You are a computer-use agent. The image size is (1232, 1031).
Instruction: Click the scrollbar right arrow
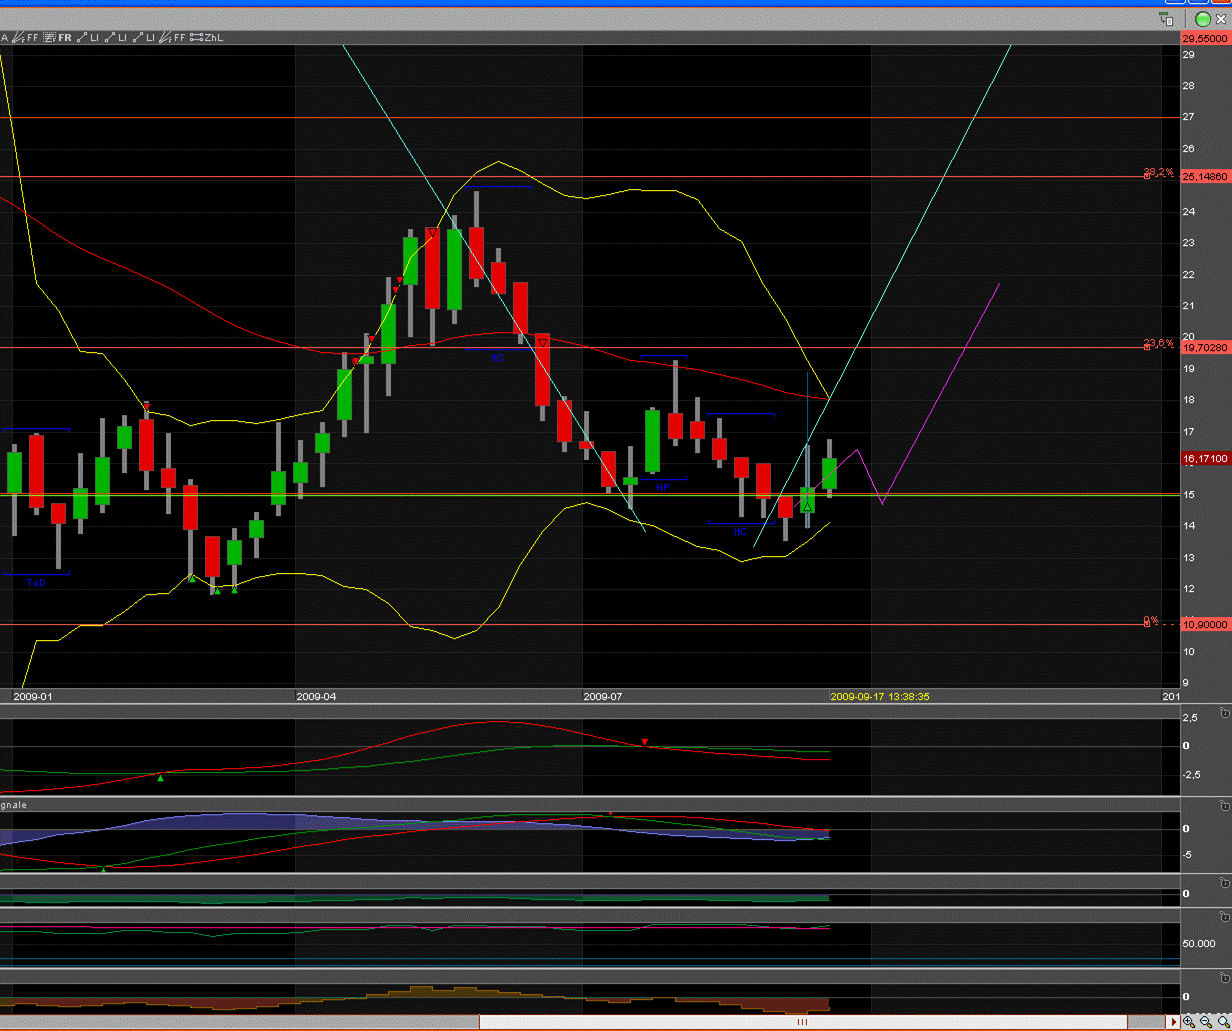1173,1022
